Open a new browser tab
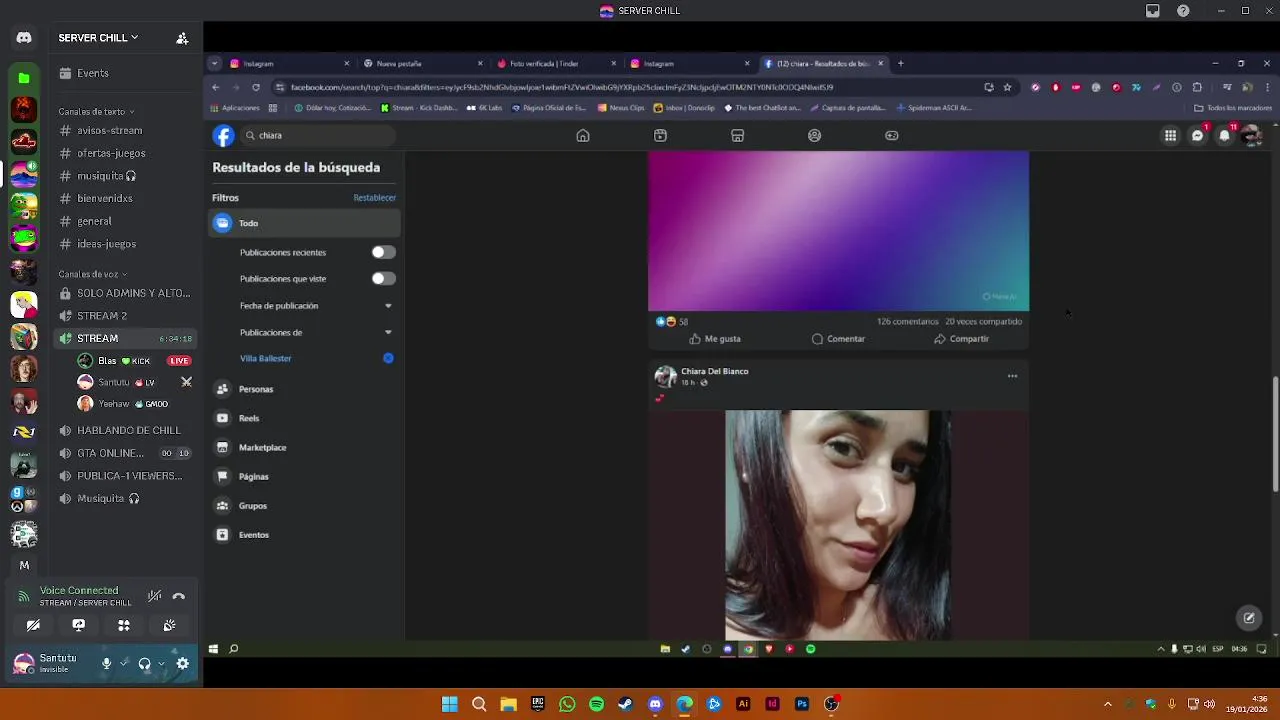The width and height of the screenshot is (1280, 720). coord(900,63)
